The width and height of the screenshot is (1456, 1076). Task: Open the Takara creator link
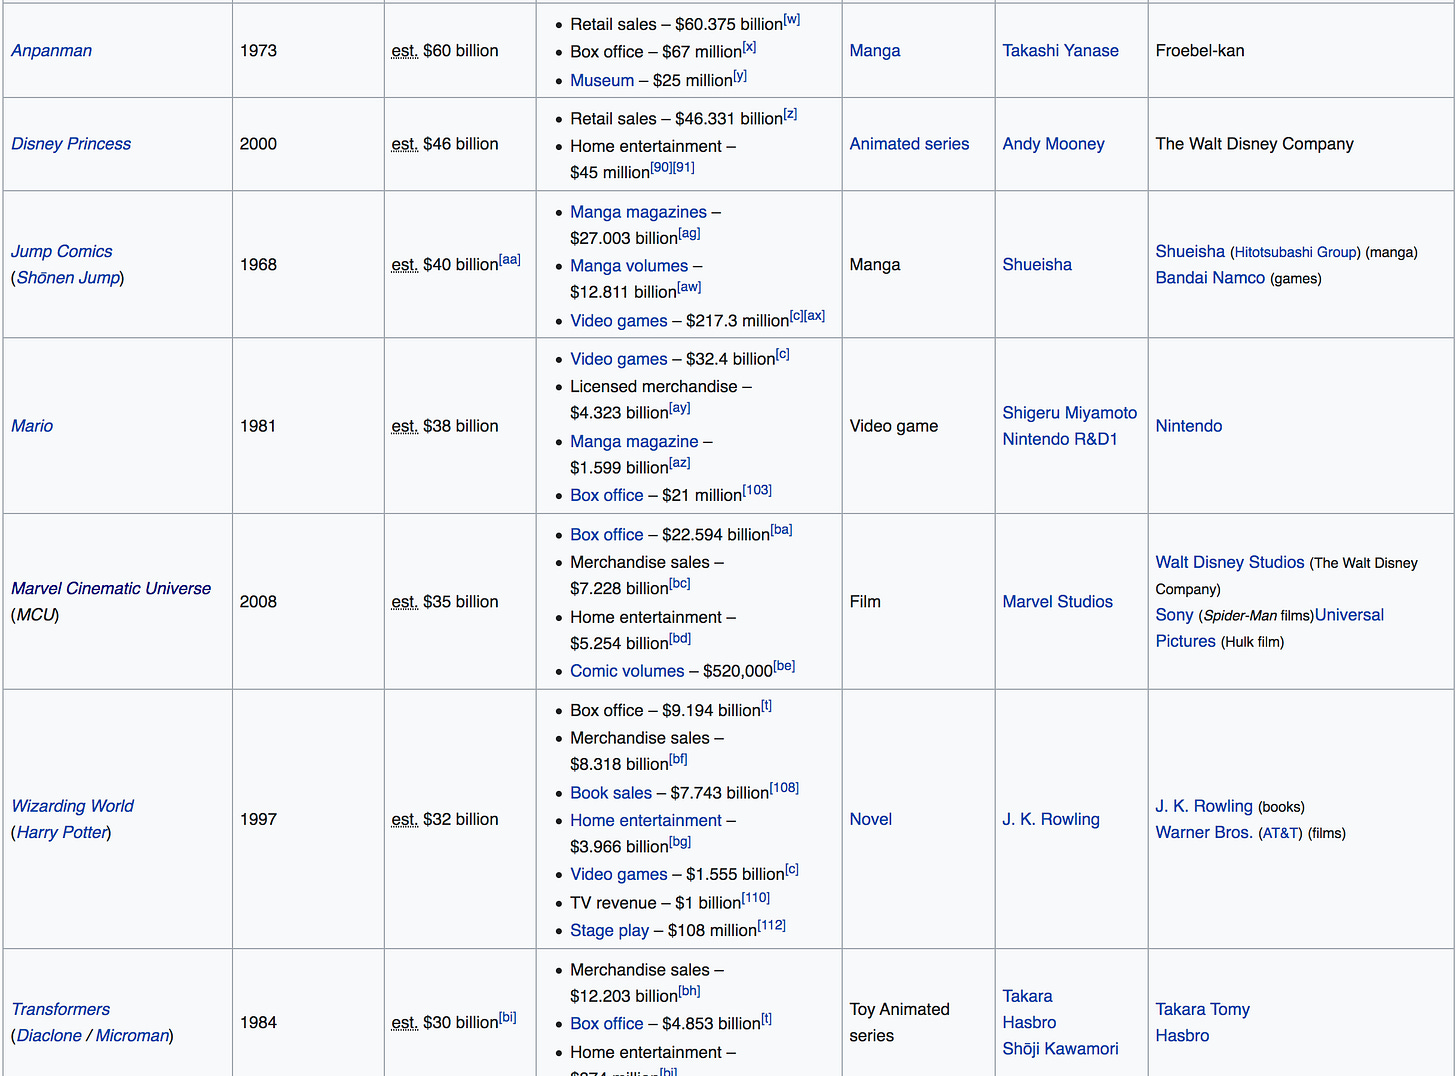pyautogui.click(x=1028, y=996)
